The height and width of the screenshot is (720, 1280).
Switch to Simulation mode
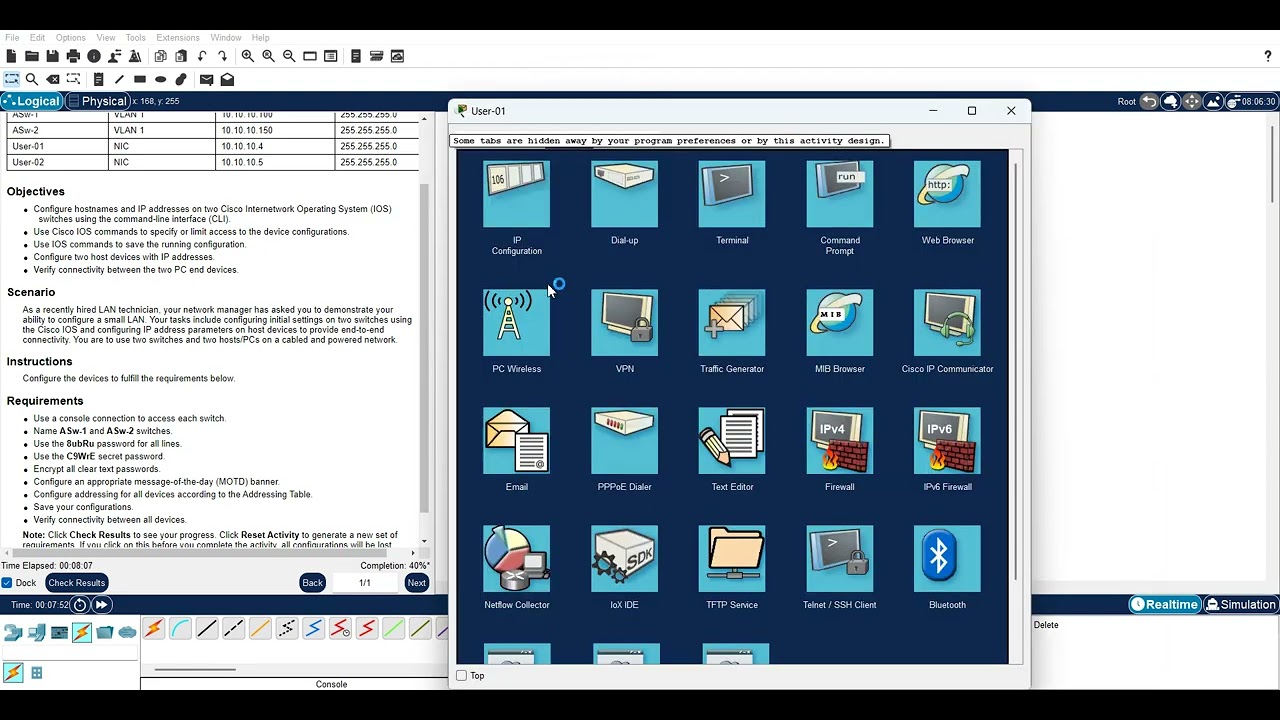(1241, 604)
